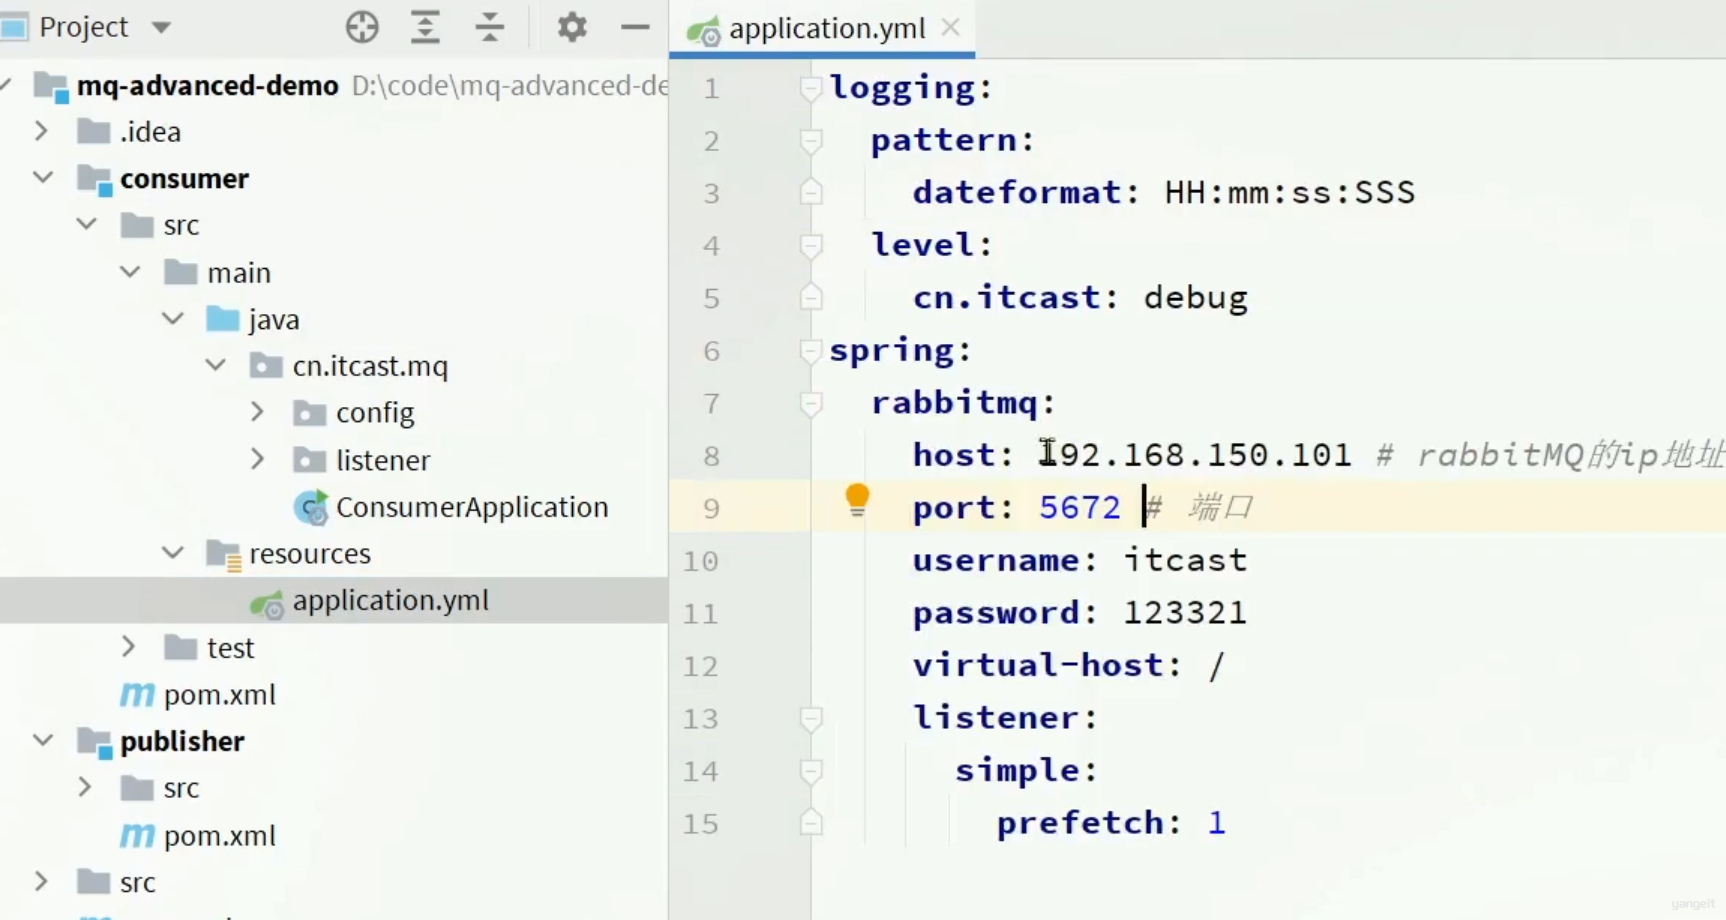Hide the Project panel with minus icon

tap(635, 27)
